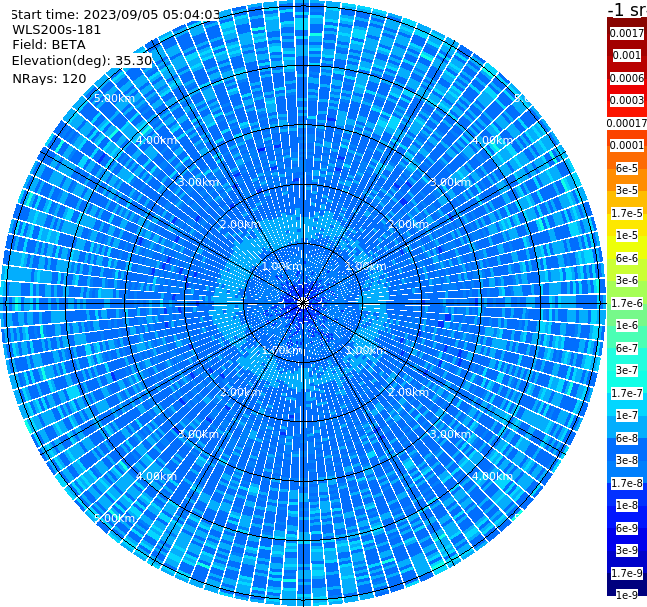Click the 6e-6 colorbar tick label
The image size is (647, 607).
627,258
